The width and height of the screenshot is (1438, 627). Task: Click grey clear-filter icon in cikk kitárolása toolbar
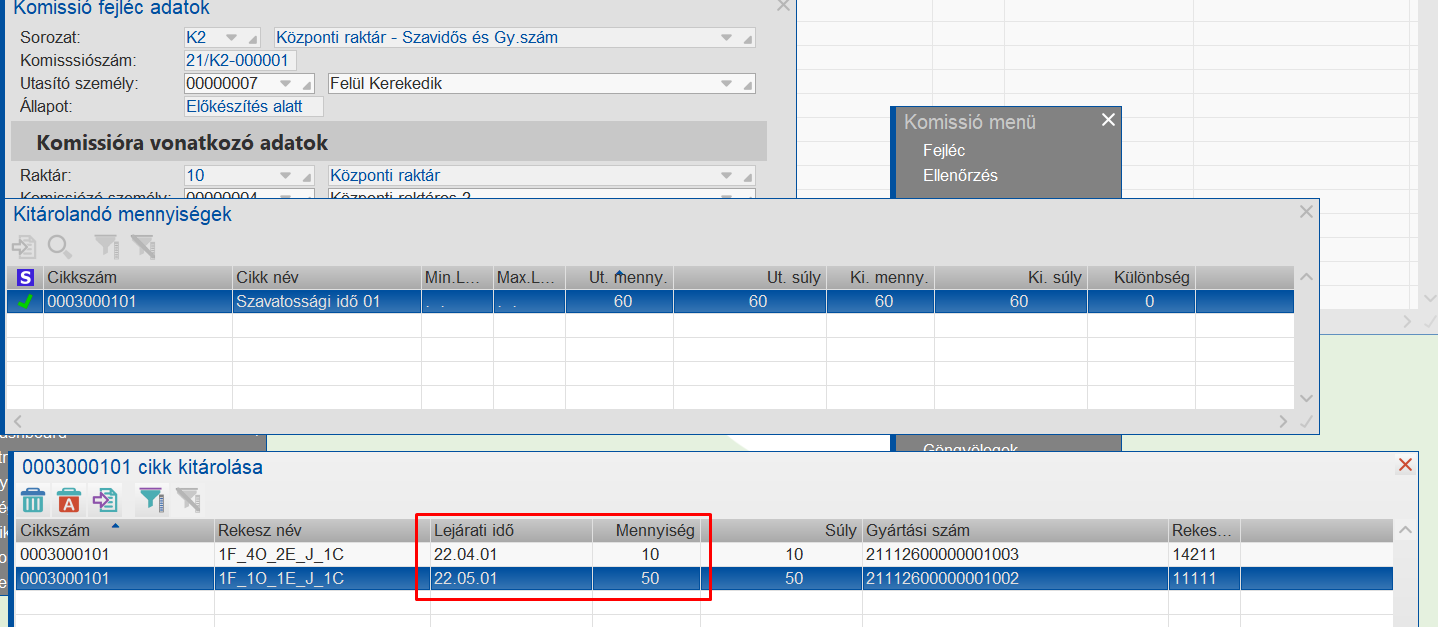coord(187,499)
